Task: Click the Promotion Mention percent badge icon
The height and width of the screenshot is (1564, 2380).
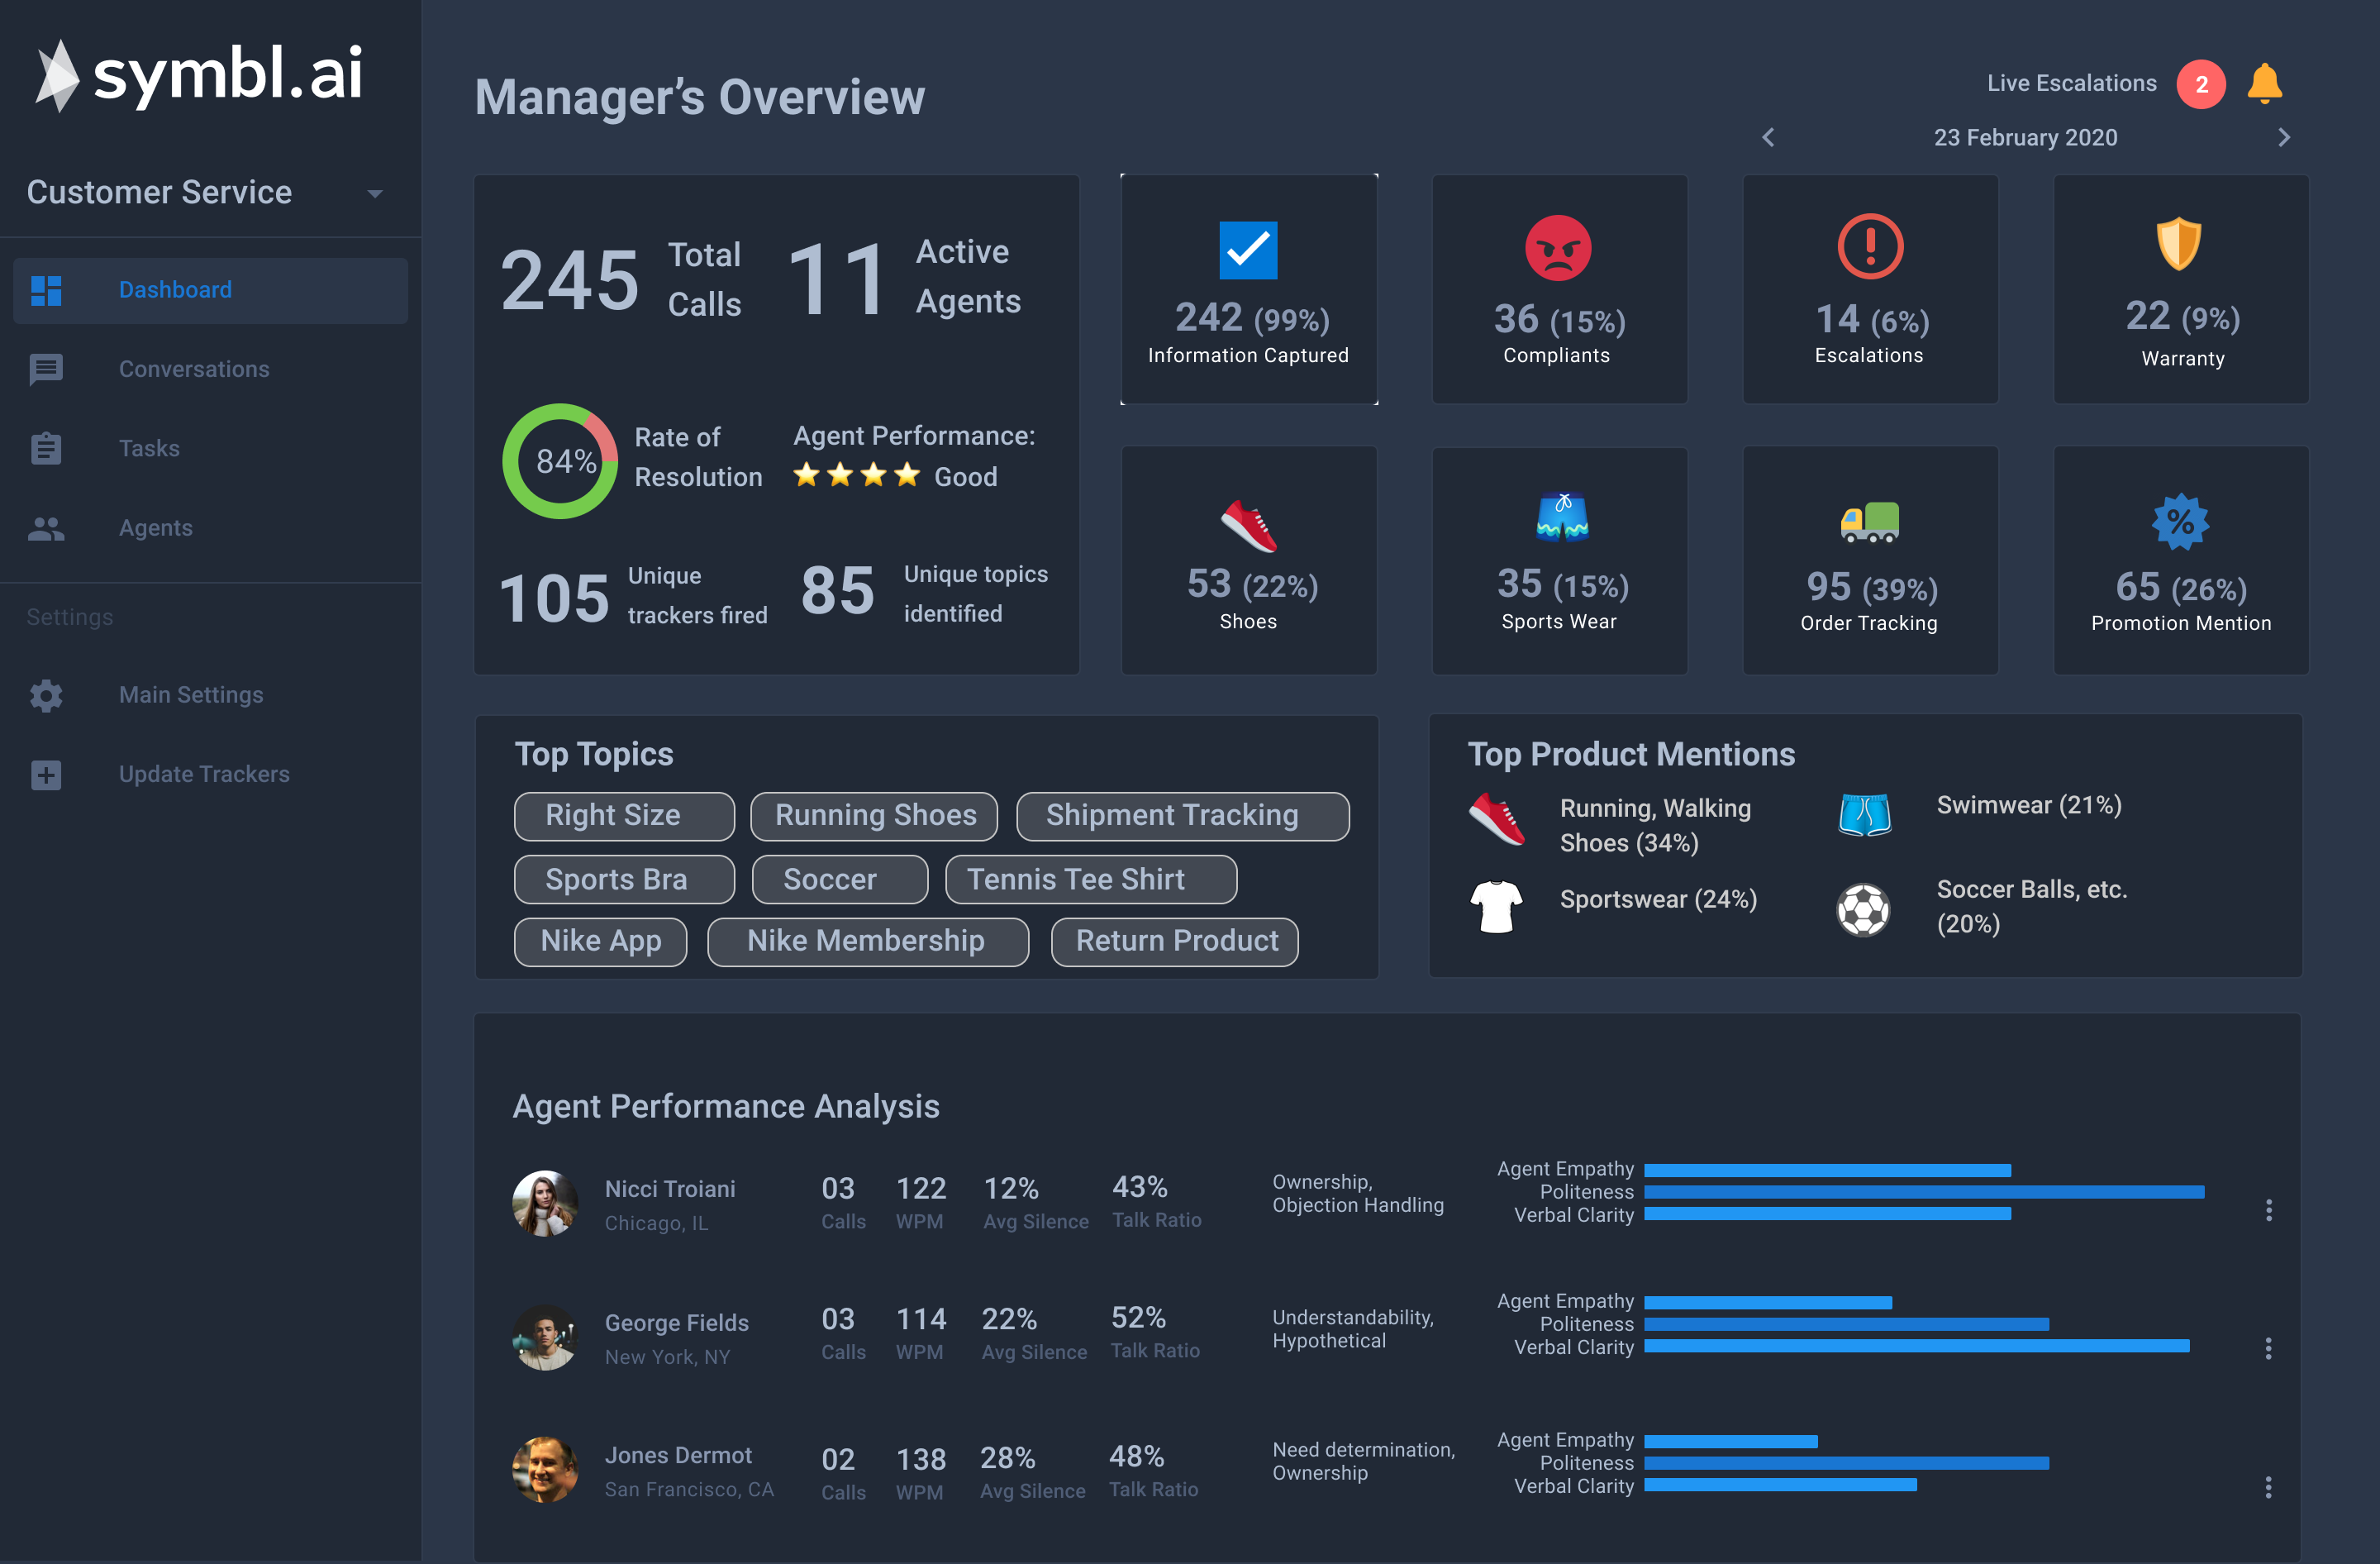Action: tap(2179, 522)
